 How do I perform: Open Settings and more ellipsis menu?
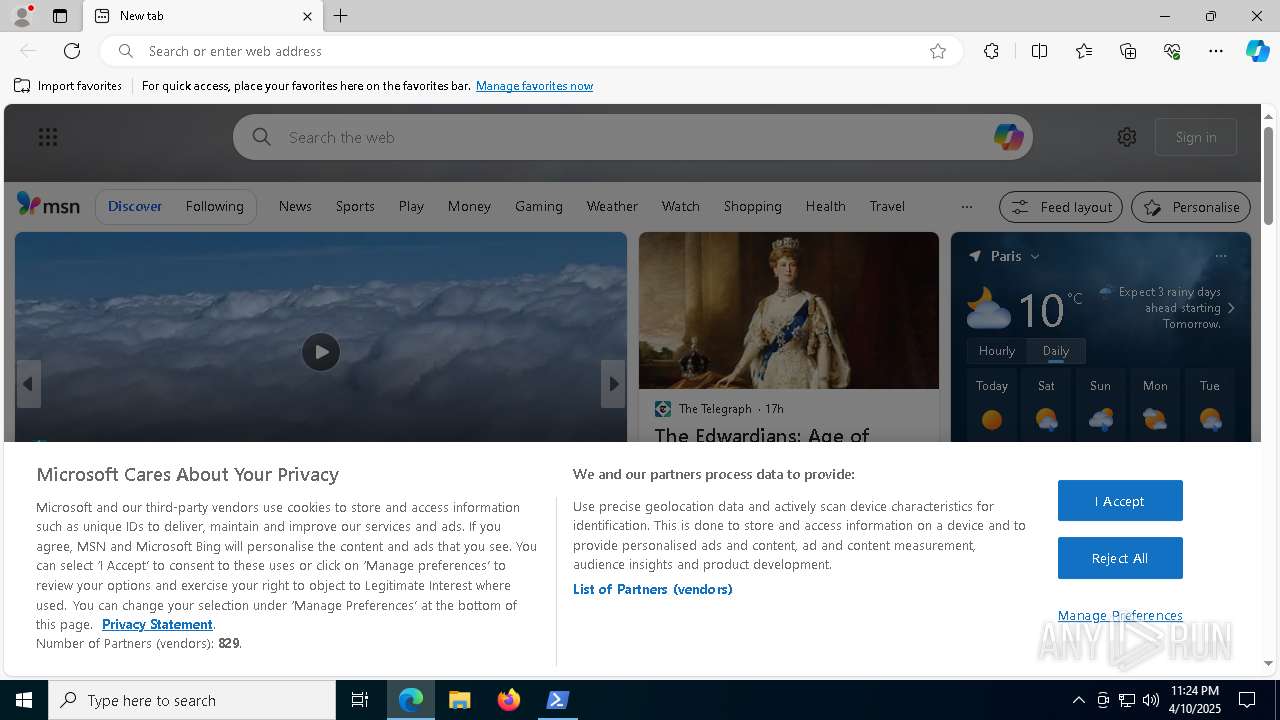(x=1216, y=51)
